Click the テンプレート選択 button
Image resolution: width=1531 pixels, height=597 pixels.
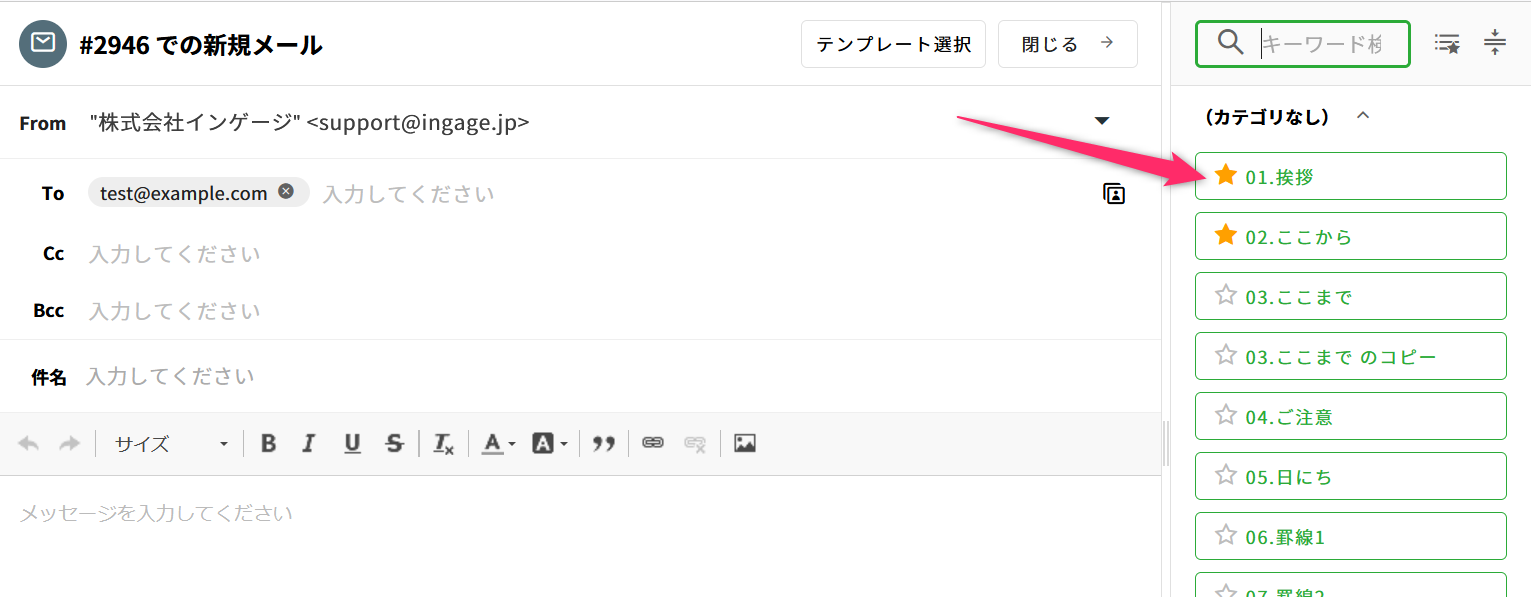[893, 45]
